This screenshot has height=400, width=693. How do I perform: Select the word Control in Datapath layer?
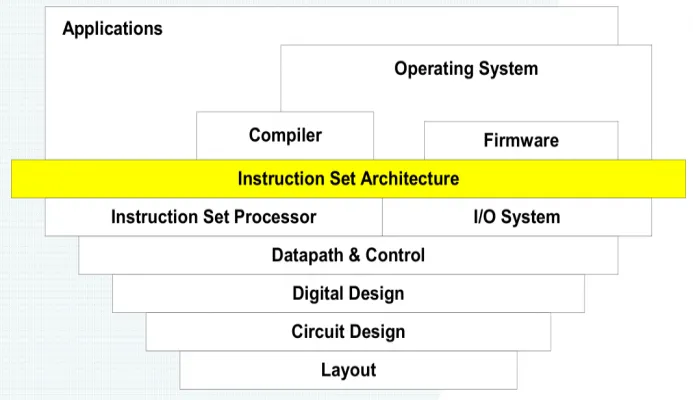click(395, 255)
